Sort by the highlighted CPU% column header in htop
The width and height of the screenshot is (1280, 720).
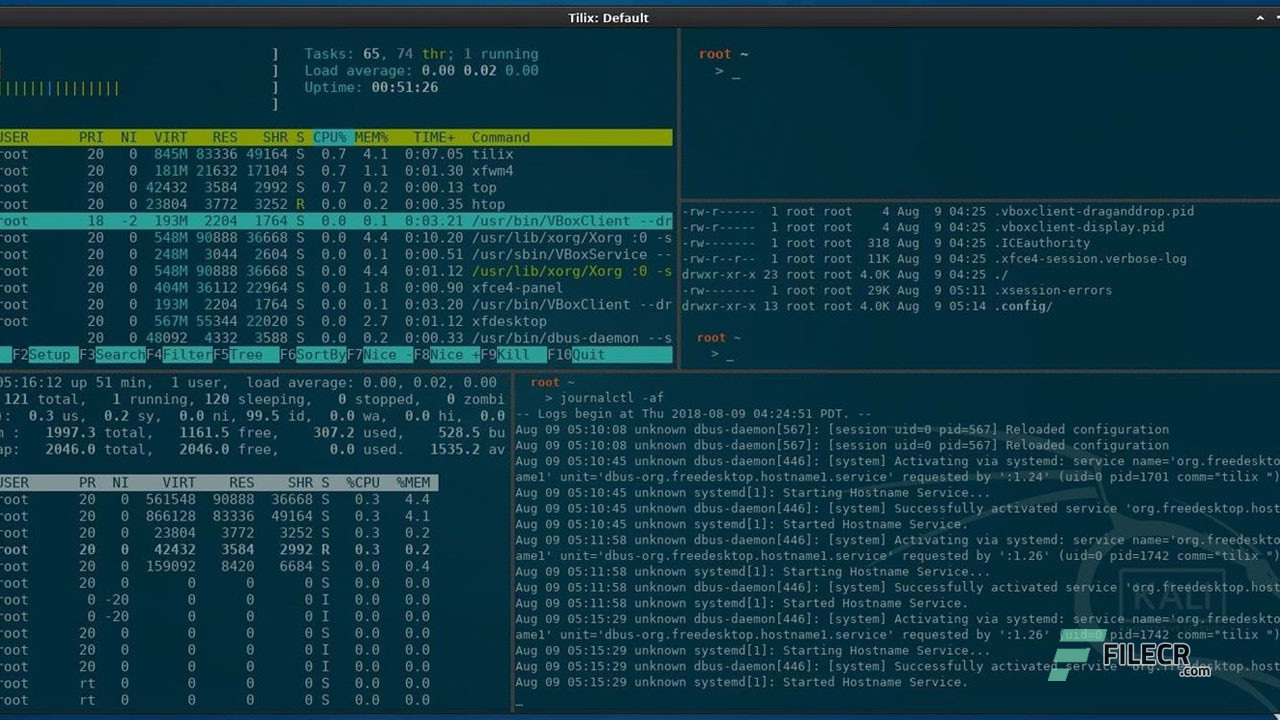[330, 138]
